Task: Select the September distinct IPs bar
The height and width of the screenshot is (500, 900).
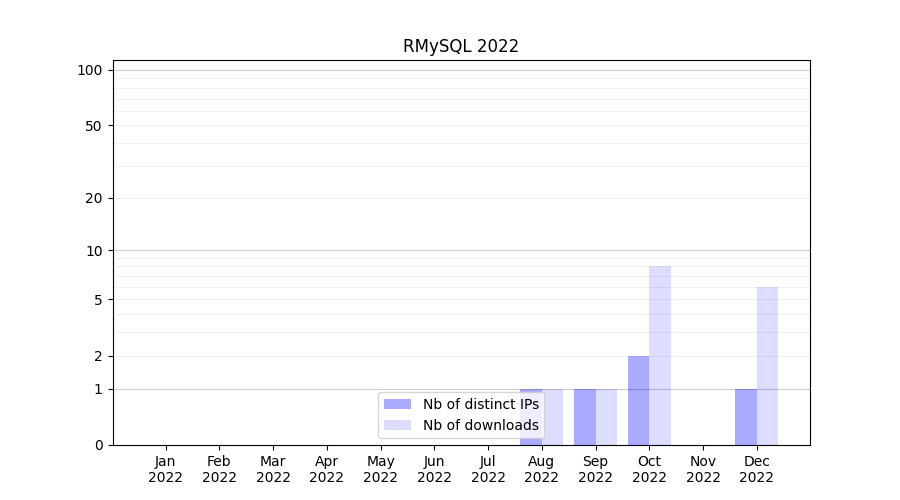Action: (585, 417)
